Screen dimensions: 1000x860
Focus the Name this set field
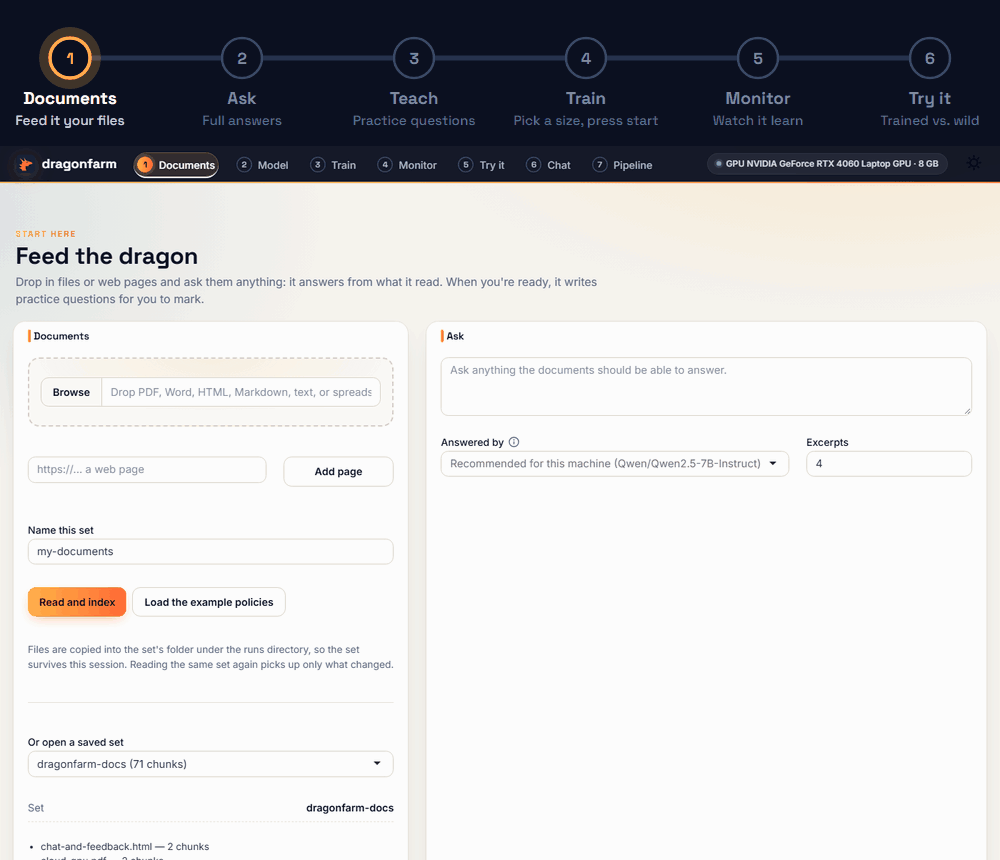coord(210,552)
